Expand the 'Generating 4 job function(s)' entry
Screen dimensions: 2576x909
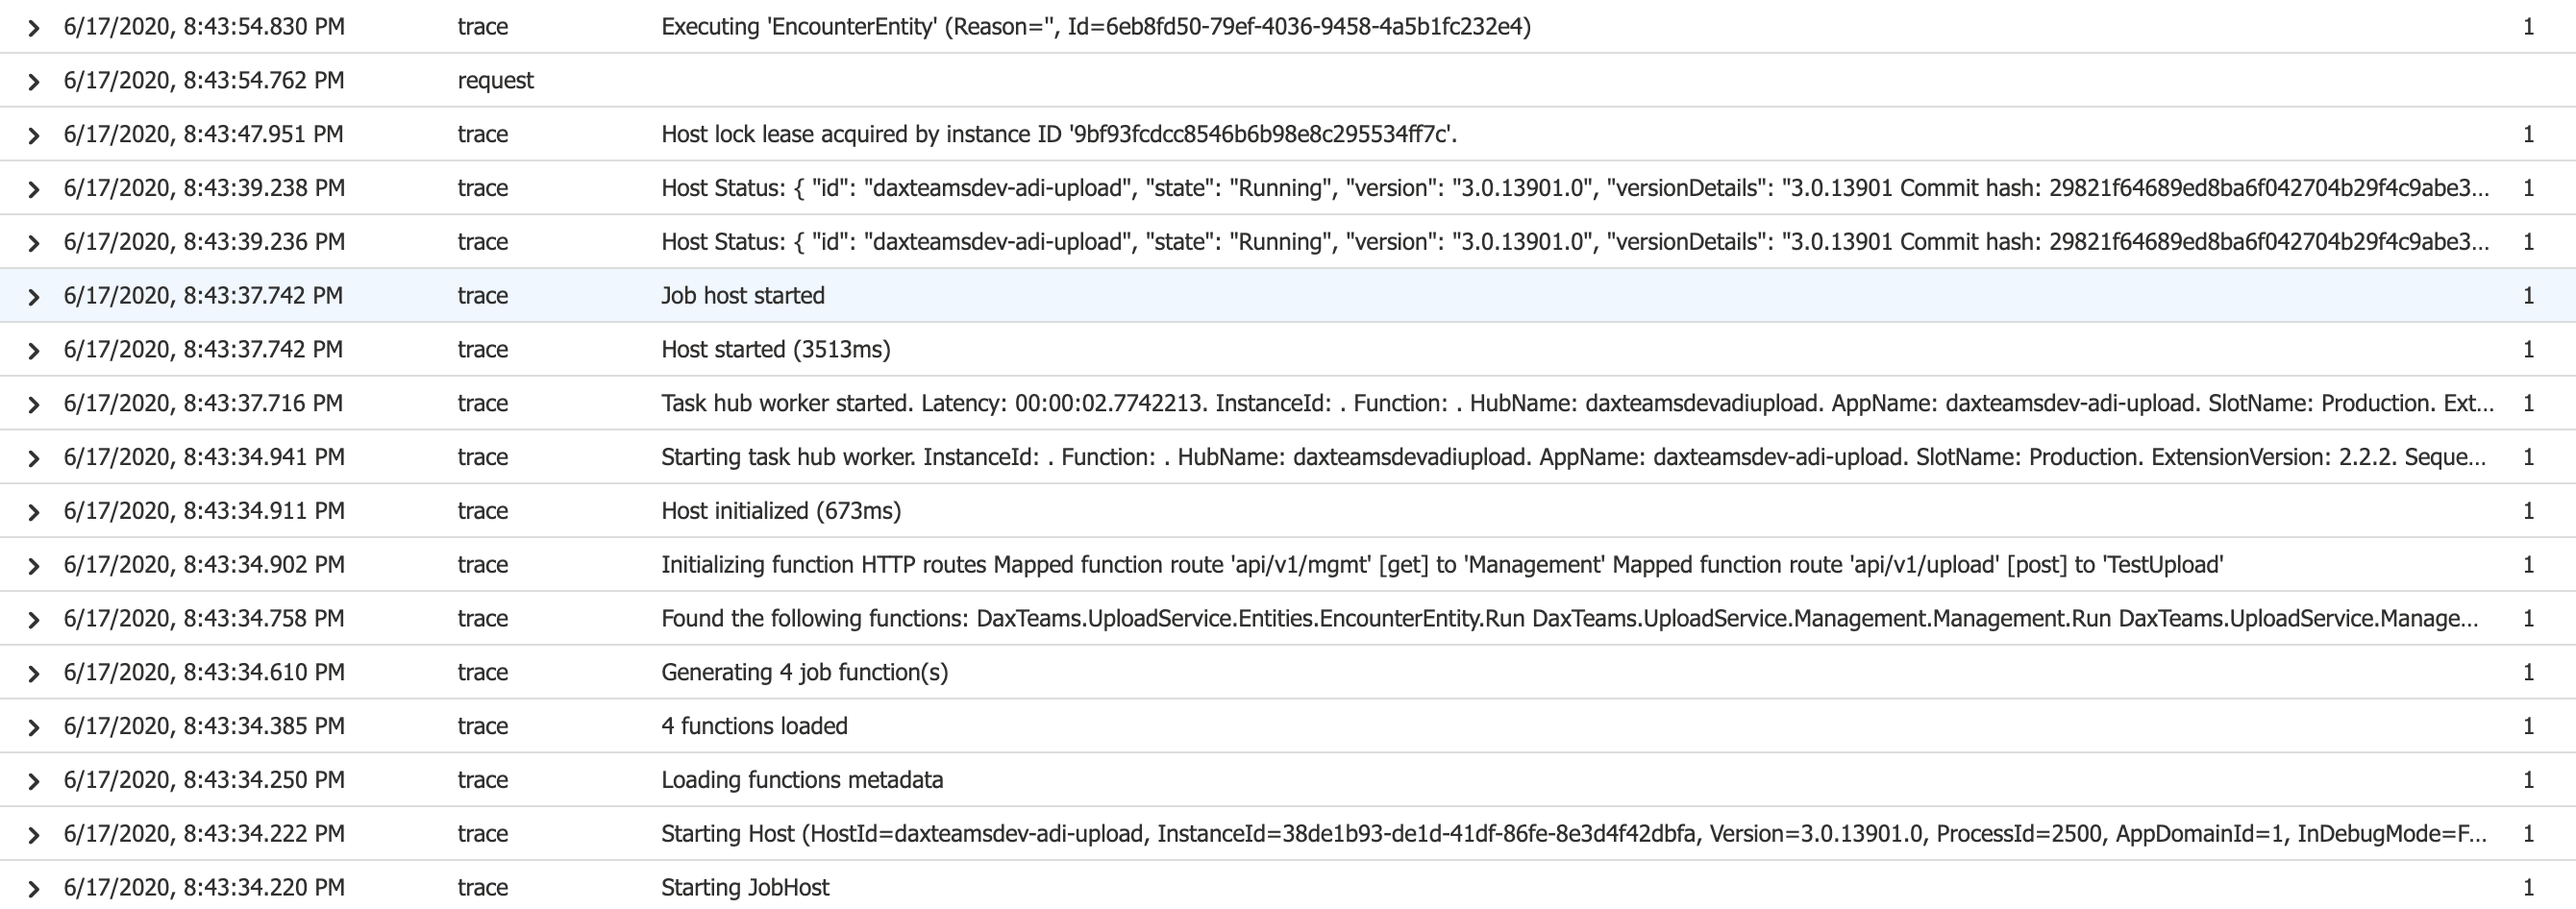pyautogui.click(x=35, y=672)
